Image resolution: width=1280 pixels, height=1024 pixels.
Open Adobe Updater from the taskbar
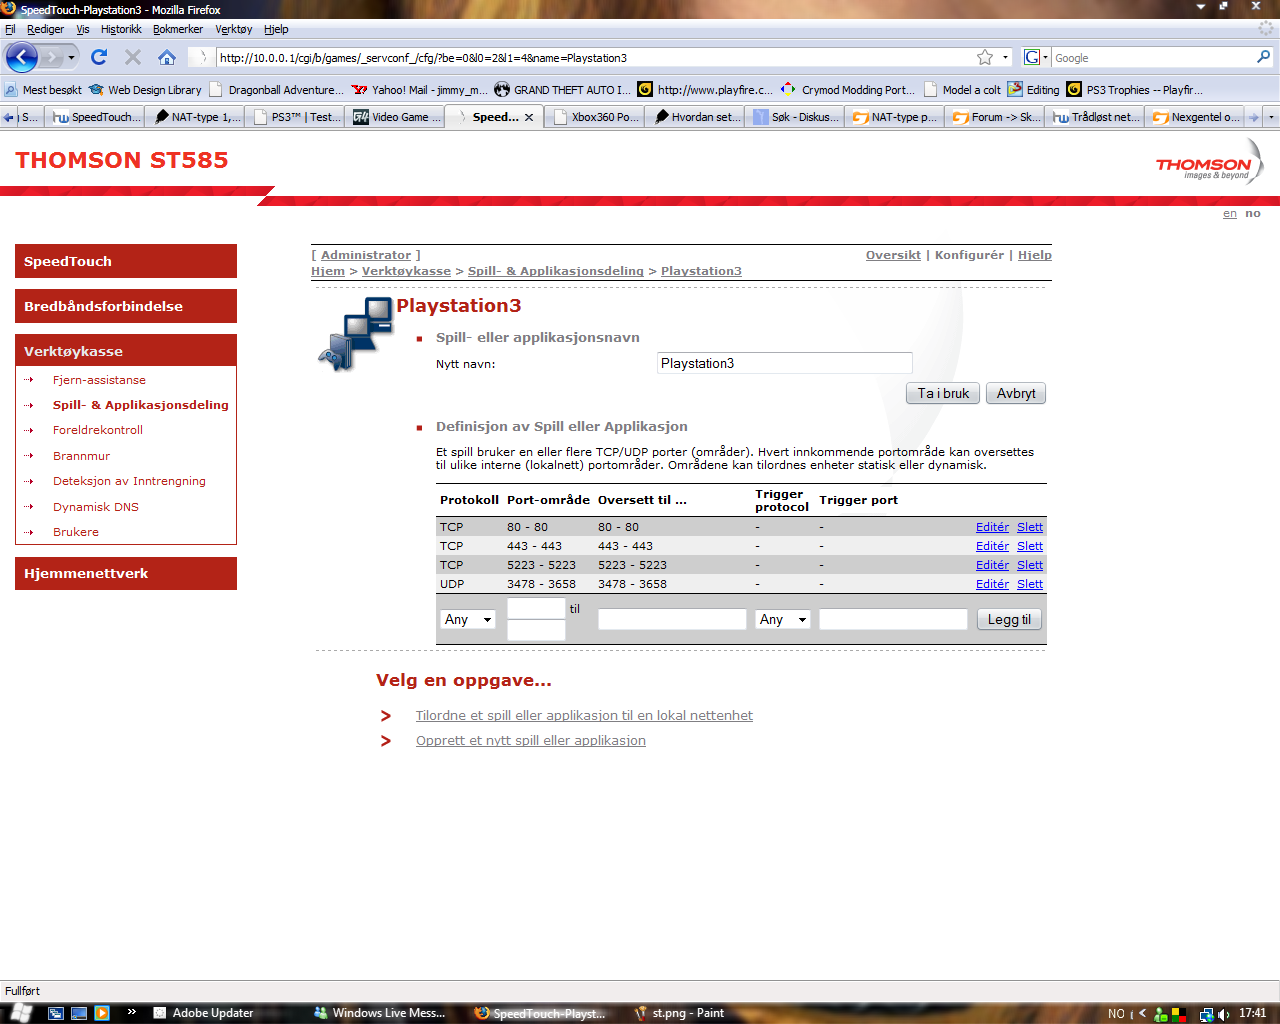[x=203, y=1013]
